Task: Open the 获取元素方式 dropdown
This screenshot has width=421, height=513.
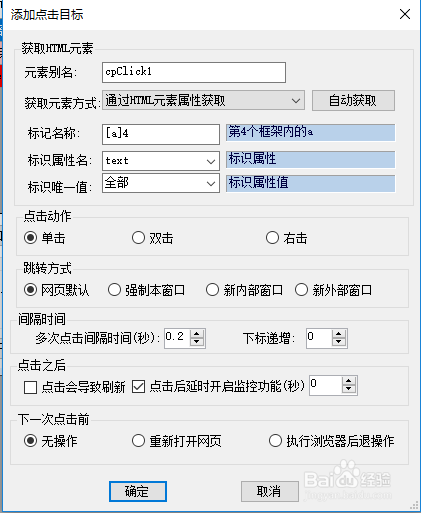Action: click(203, 100)
